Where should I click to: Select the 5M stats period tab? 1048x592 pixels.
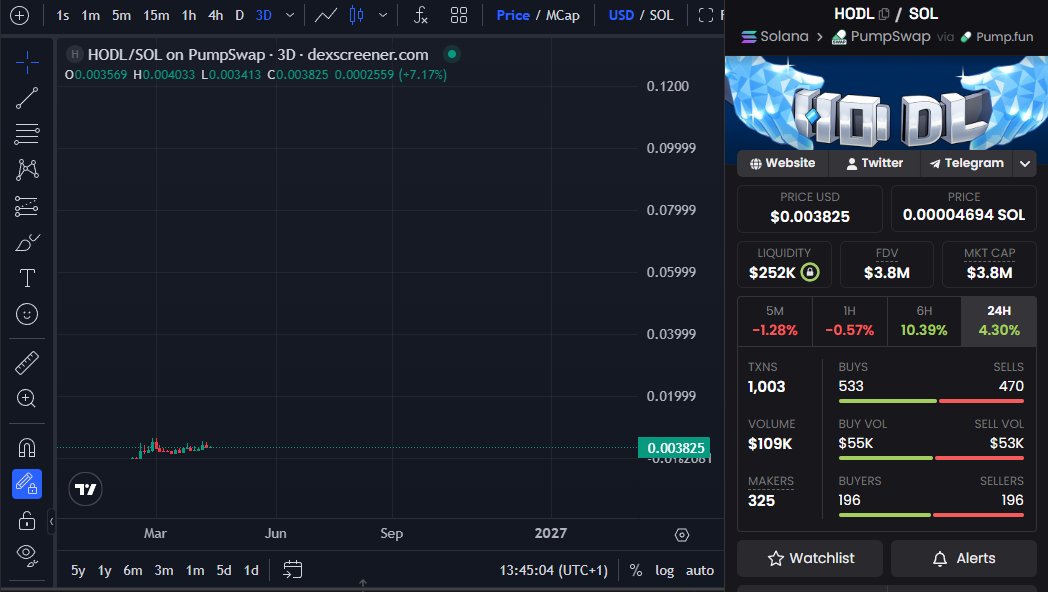[x=775, y=321]
